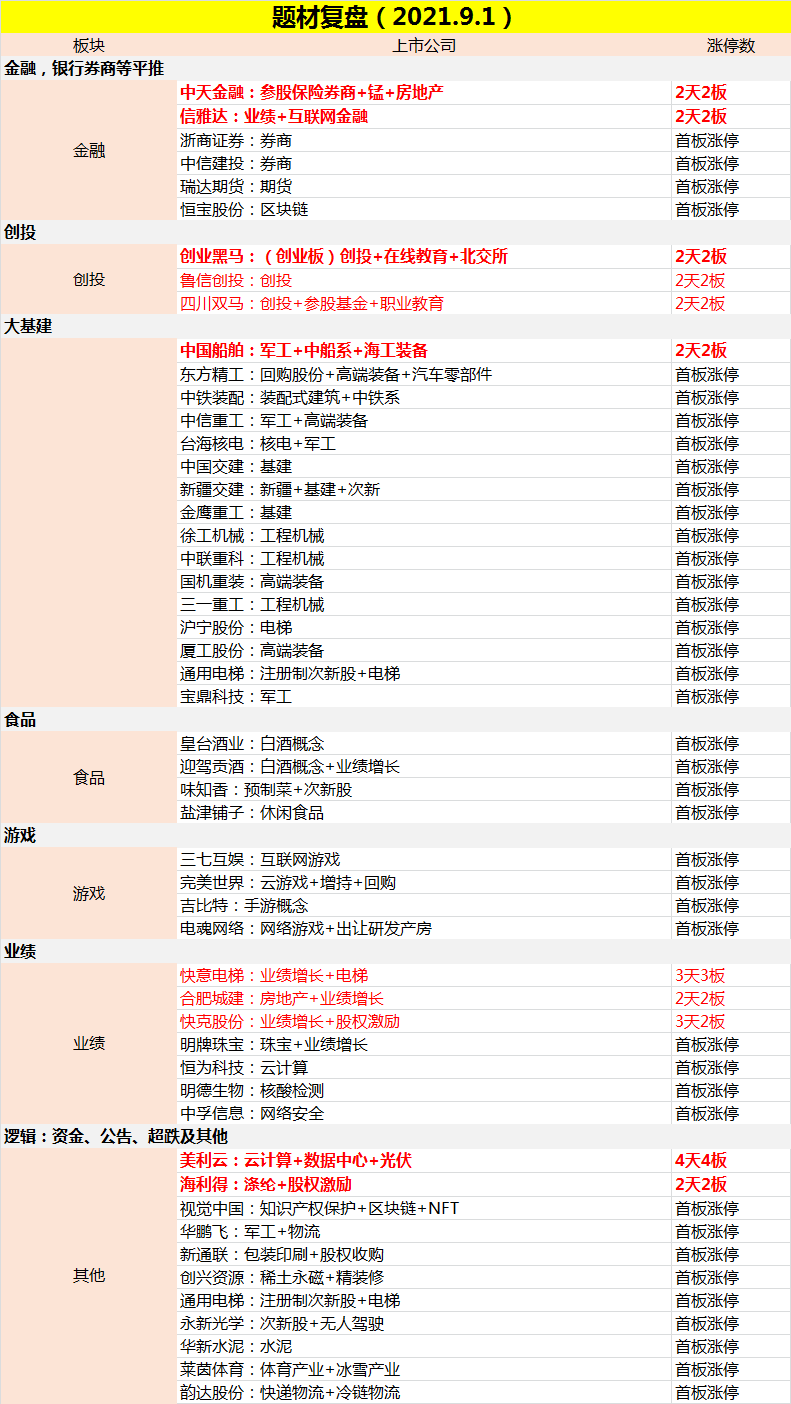This screenshot has height=1404, width=791.
Task: Click section heading 金融,银行券商等平推
Action: 84,68
